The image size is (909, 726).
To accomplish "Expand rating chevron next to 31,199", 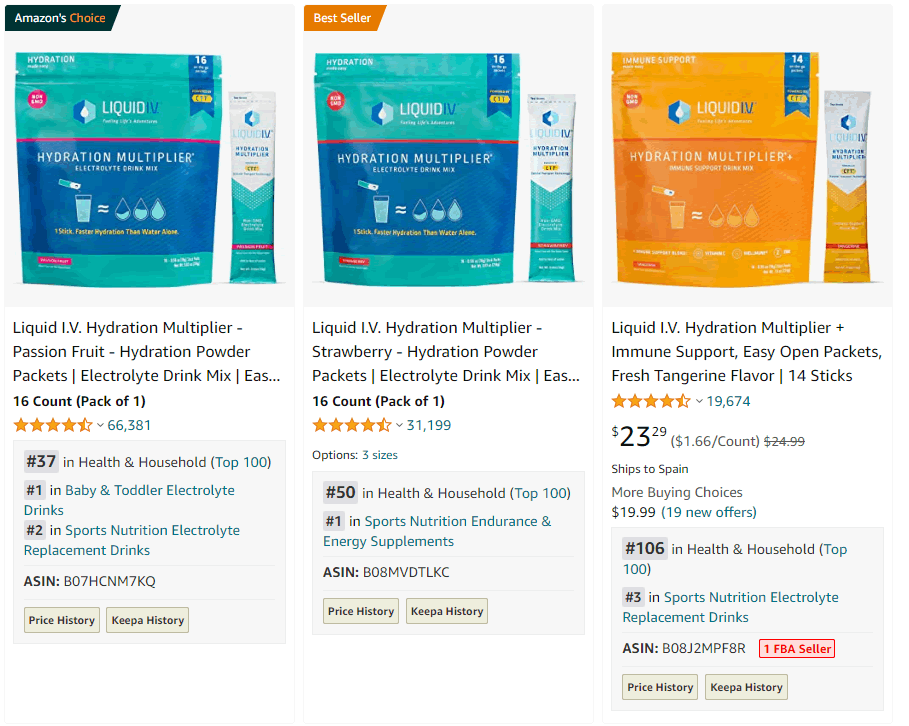I will click(x=399, y=426).
